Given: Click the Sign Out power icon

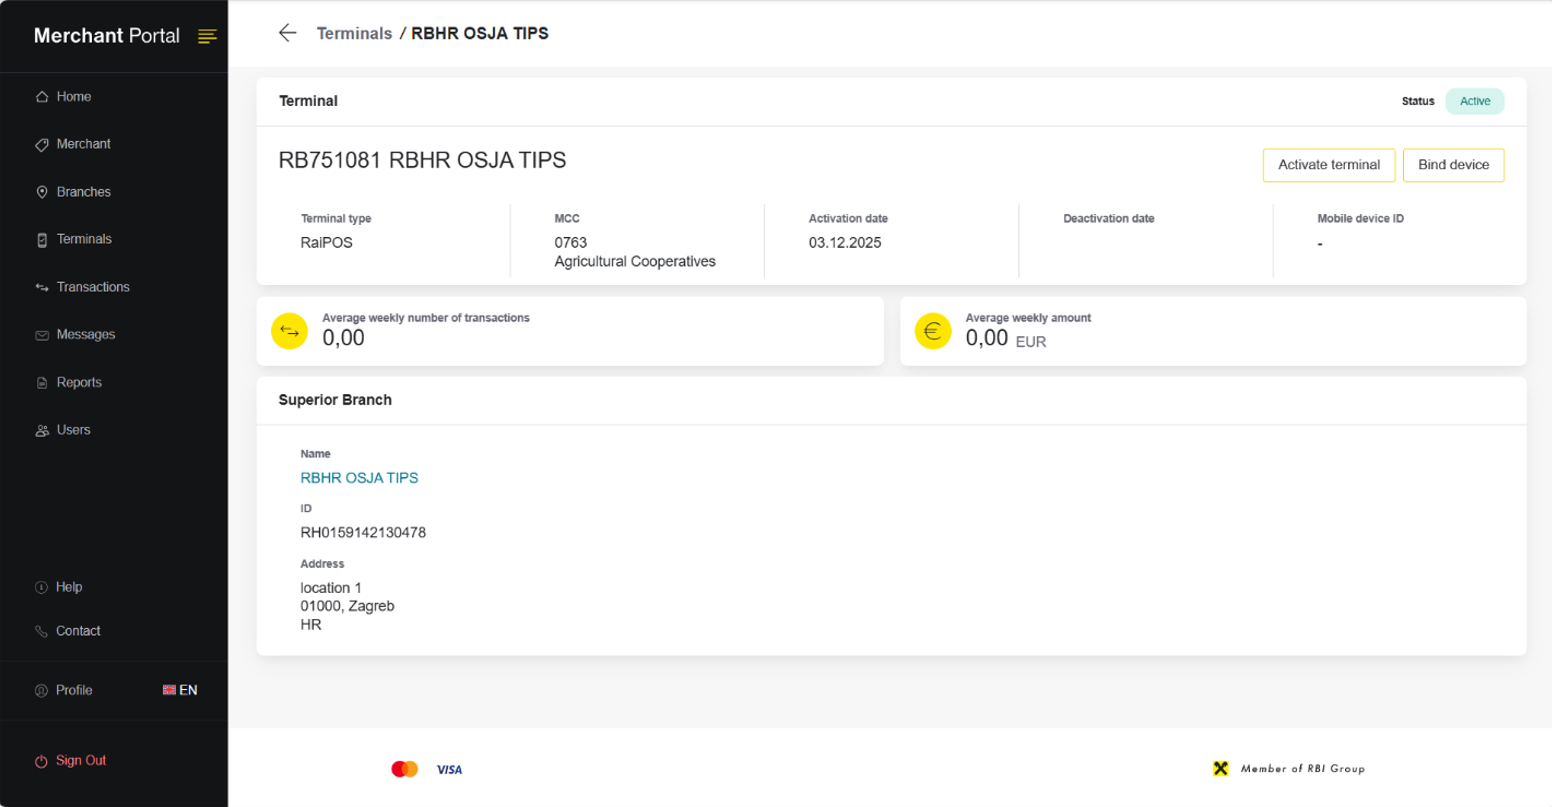Looking at the screenshot, I should coord(41,761).
